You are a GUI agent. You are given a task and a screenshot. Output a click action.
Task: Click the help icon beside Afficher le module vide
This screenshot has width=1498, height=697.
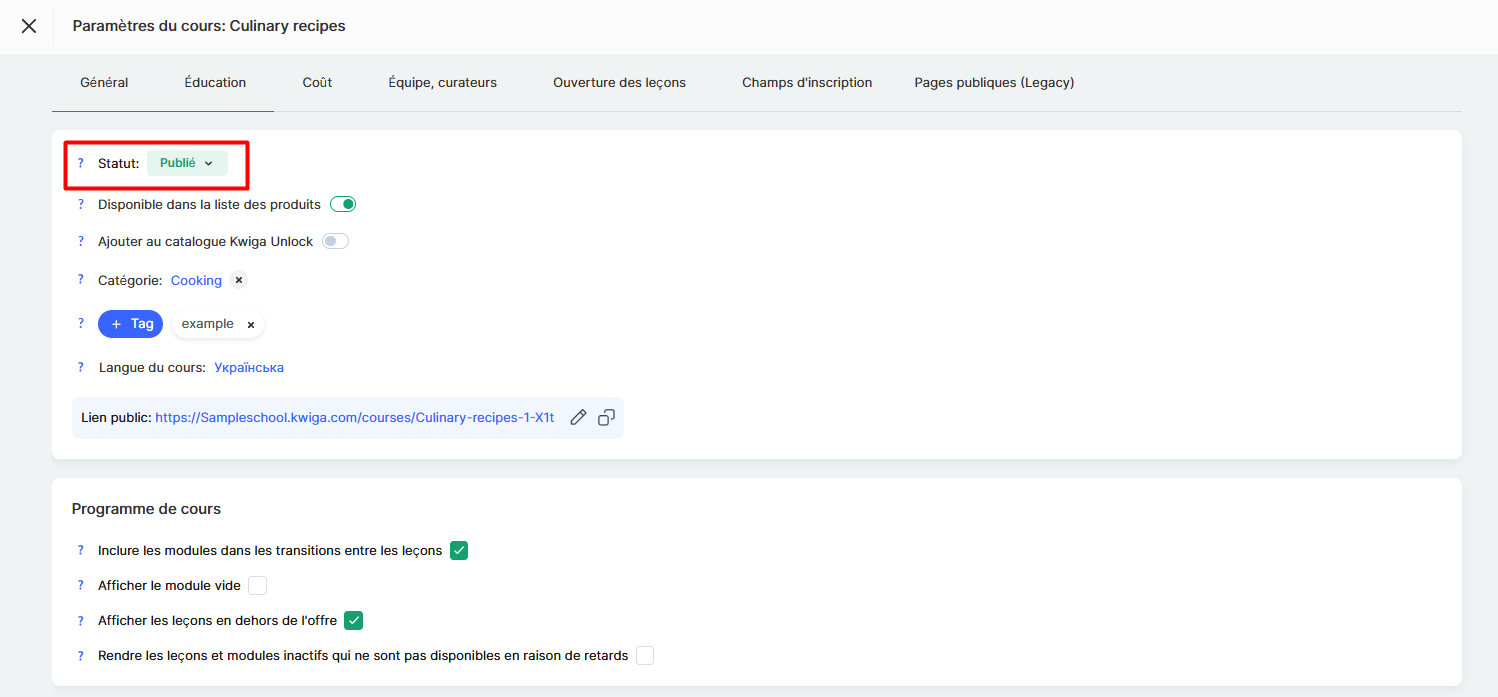click(81, 585)
